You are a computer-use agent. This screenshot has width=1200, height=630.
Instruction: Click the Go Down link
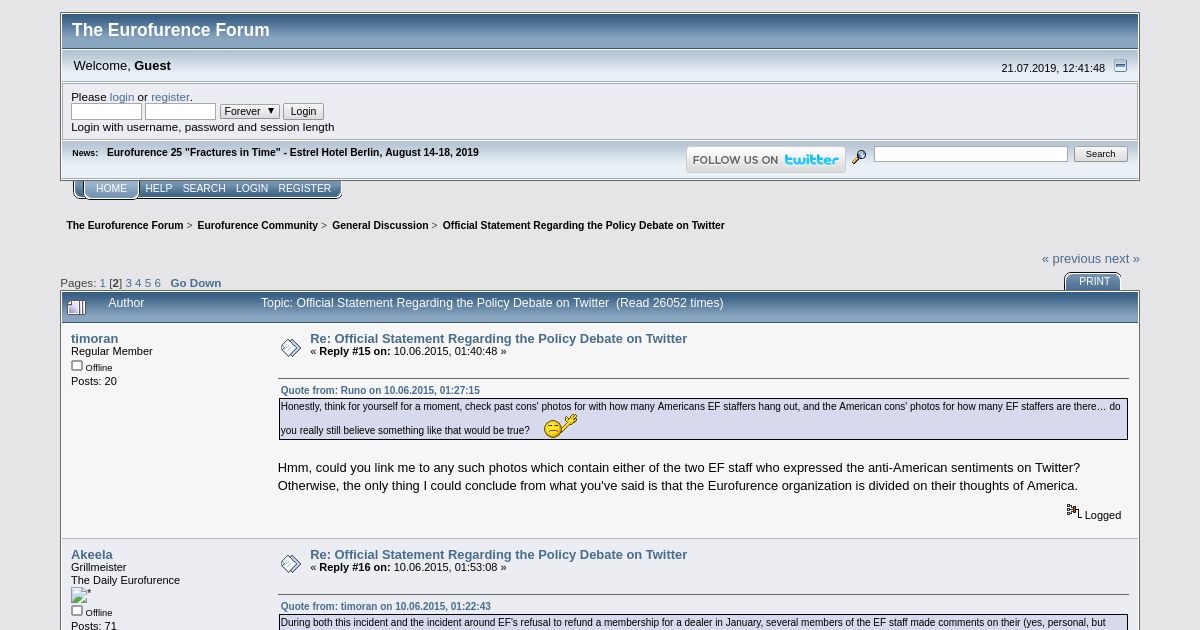pos(195,283)
